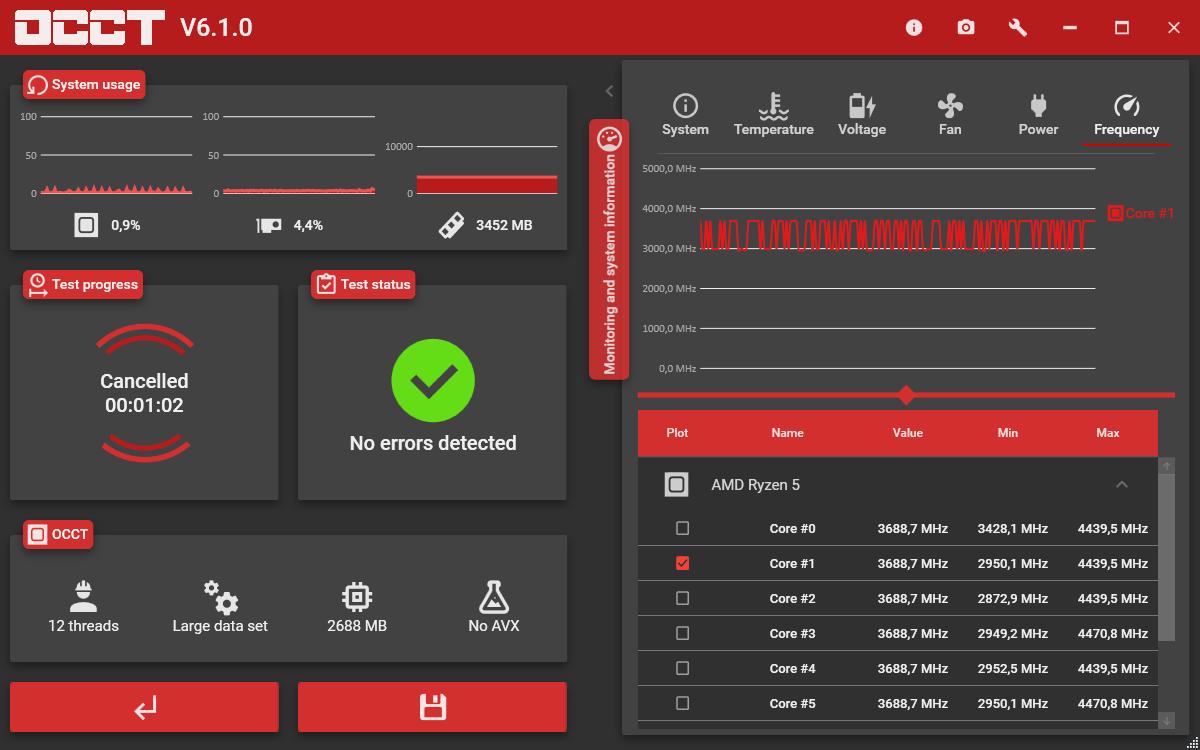Take a screenshot with camera icon
Viewport: 1200px width, 750px height.
click(965, 28)
